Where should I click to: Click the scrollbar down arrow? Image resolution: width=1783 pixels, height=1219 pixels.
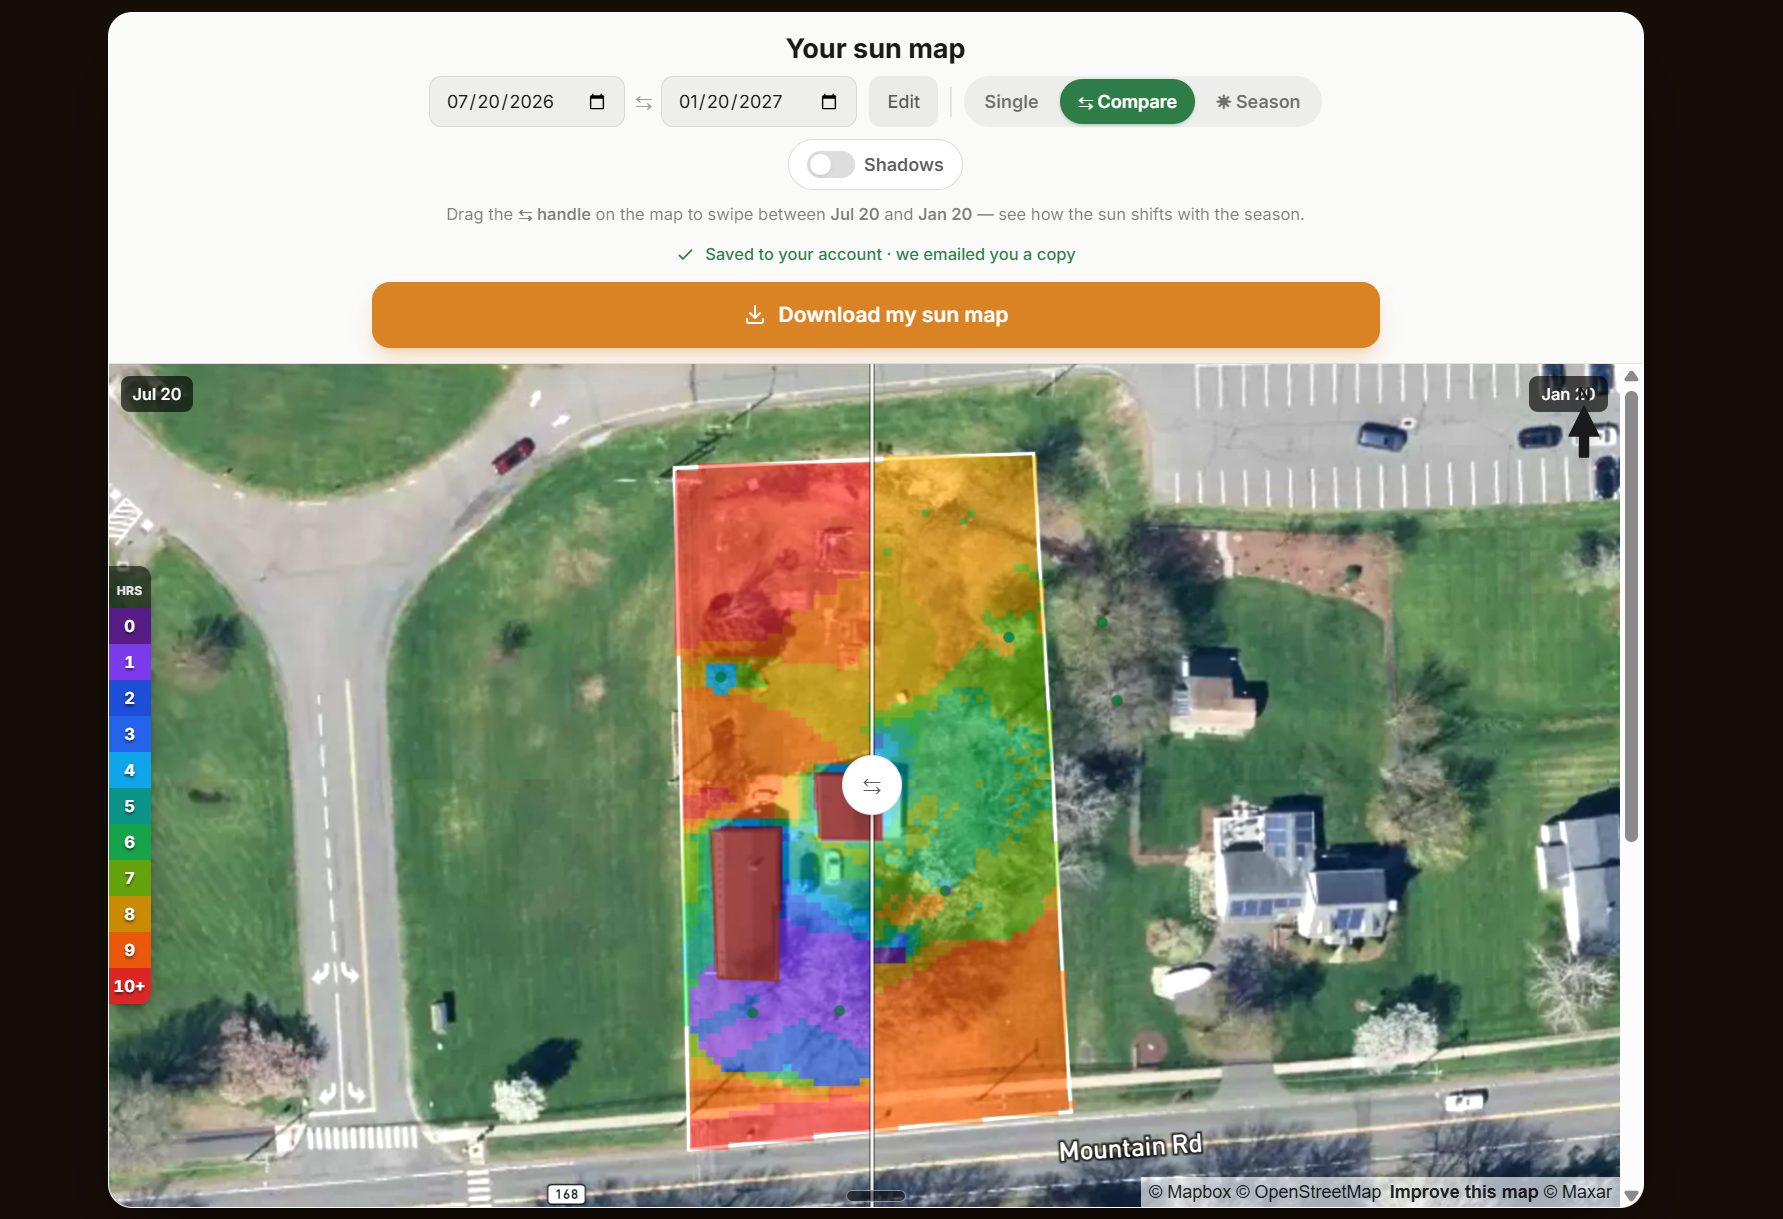(1631, 1196)
